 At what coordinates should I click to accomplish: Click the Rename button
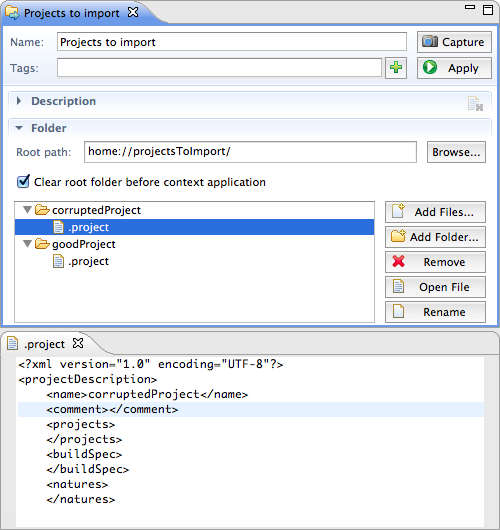coord(435,312)
